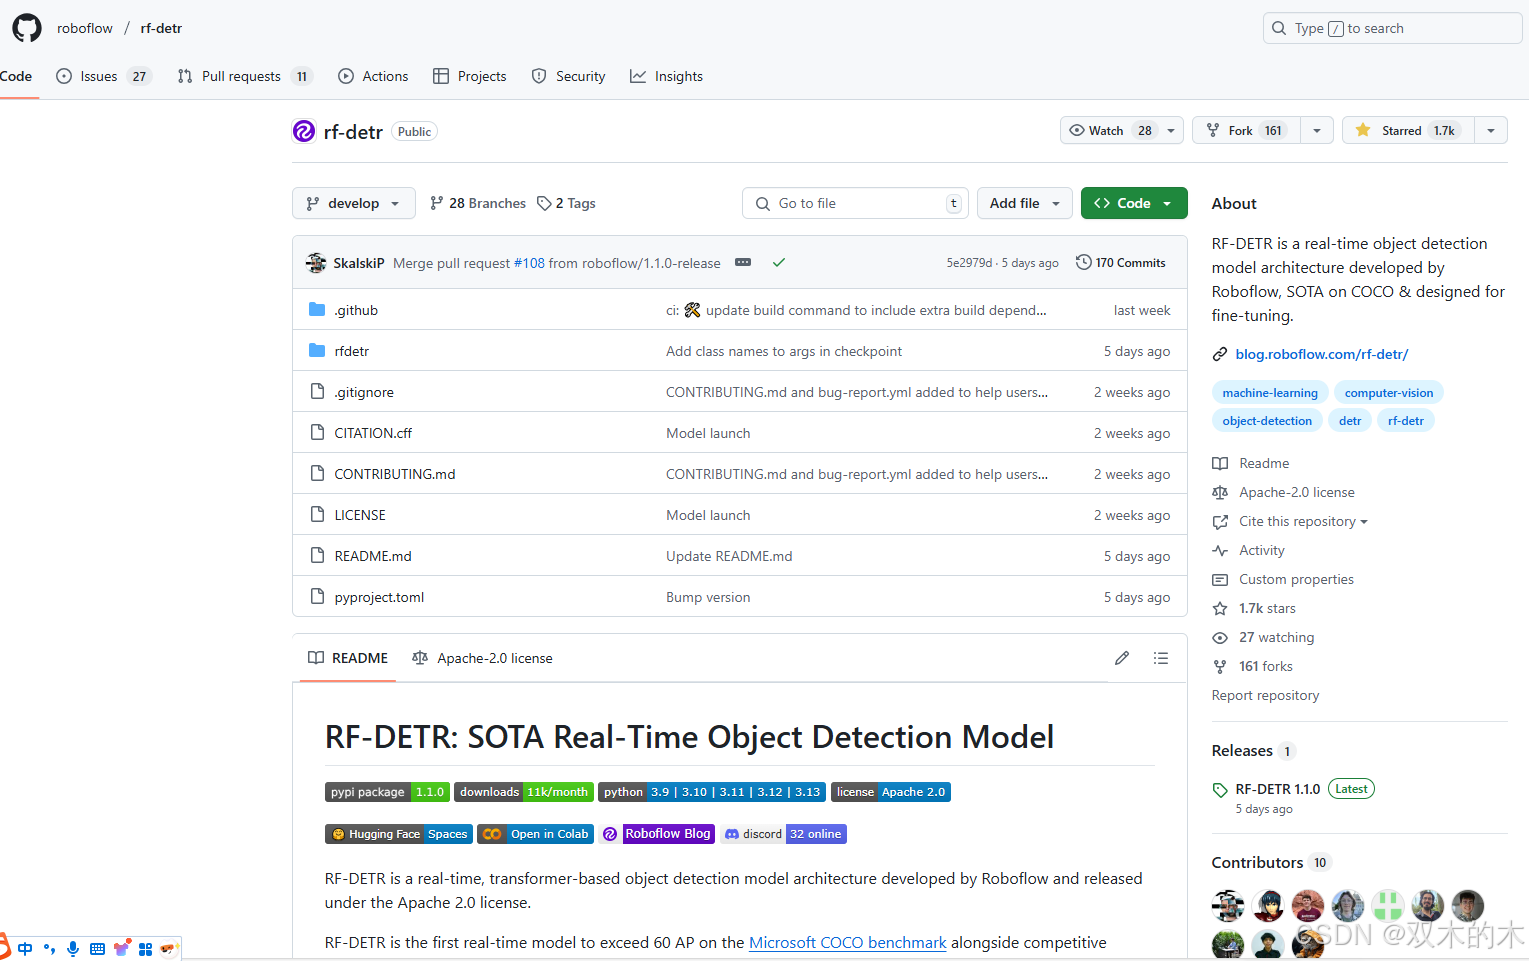The image size is (1529, 961).
Task: Switch to Insights tab
Action: coord(666,76)
